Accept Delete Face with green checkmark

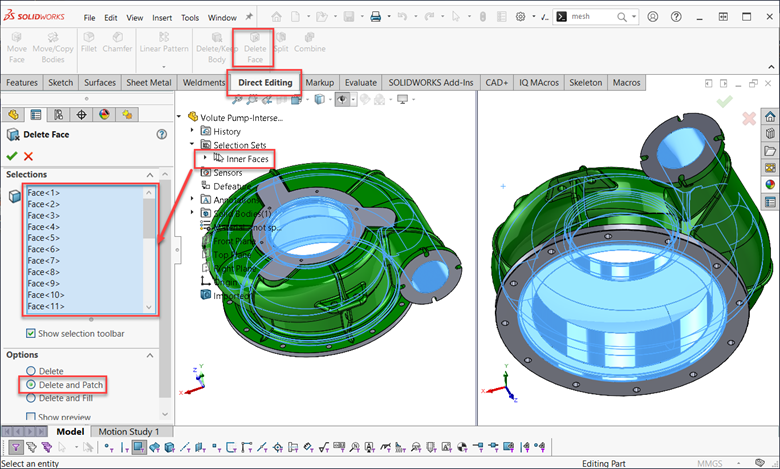(12, 156)
